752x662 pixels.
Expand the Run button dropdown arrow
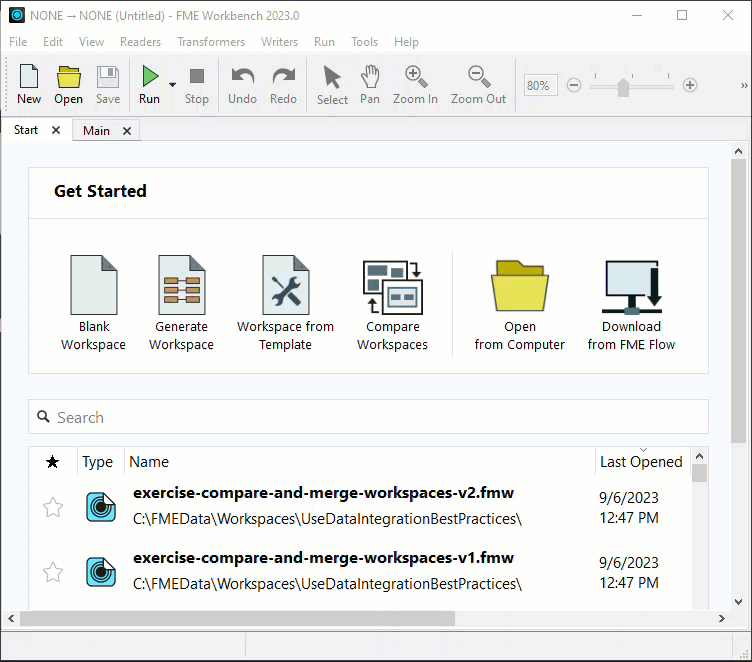(x=172, y=85)
